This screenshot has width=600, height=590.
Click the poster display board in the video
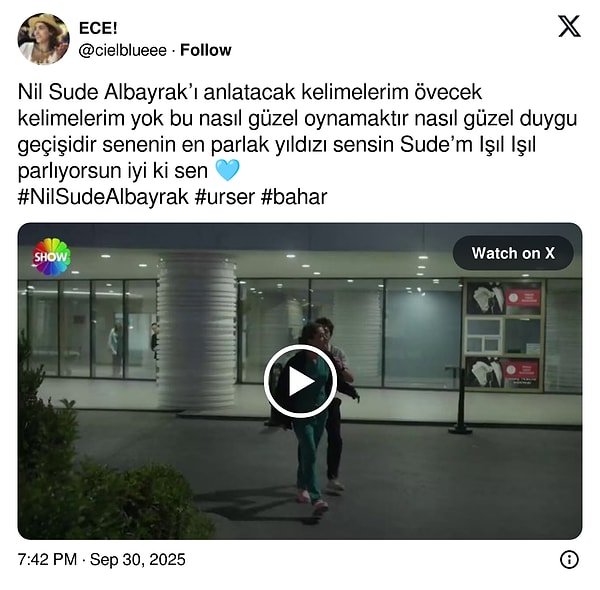pyautogui.click(x=504, y=335)
